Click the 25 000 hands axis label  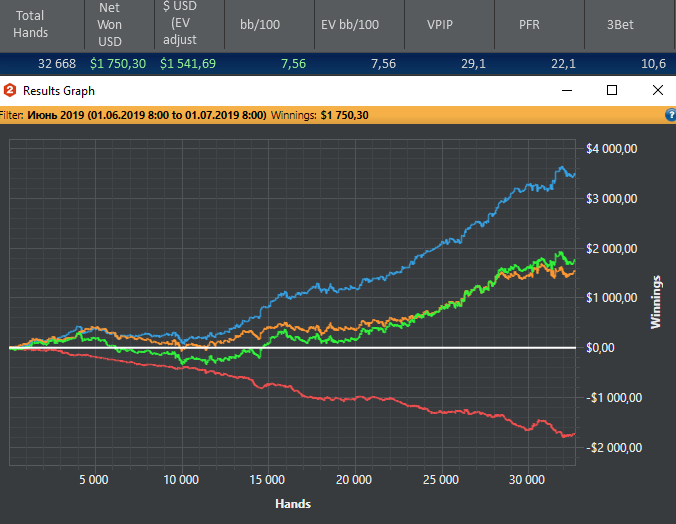pyautogui.click(x=441, y=480)
